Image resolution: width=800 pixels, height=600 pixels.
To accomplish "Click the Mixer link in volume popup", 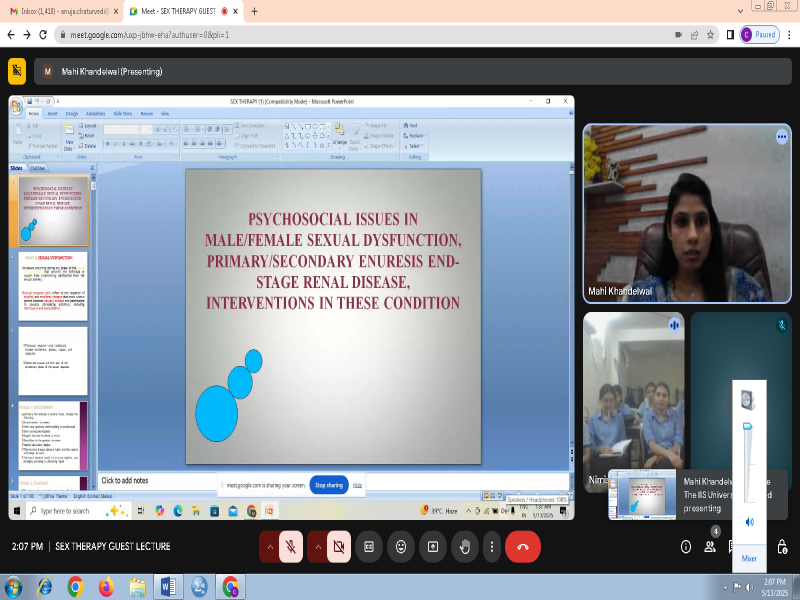I will pos(749,558).
